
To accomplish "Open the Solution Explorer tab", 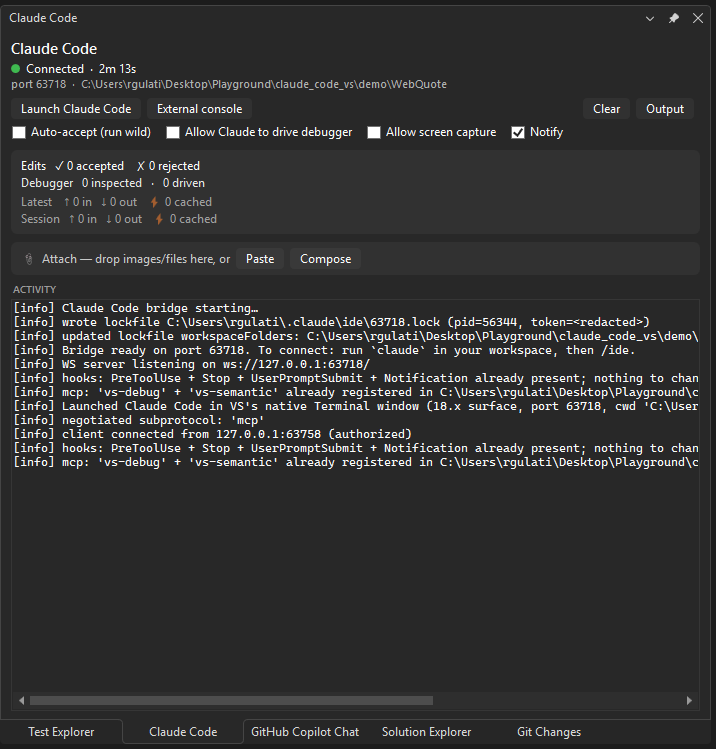I will [x=426, y=732].
